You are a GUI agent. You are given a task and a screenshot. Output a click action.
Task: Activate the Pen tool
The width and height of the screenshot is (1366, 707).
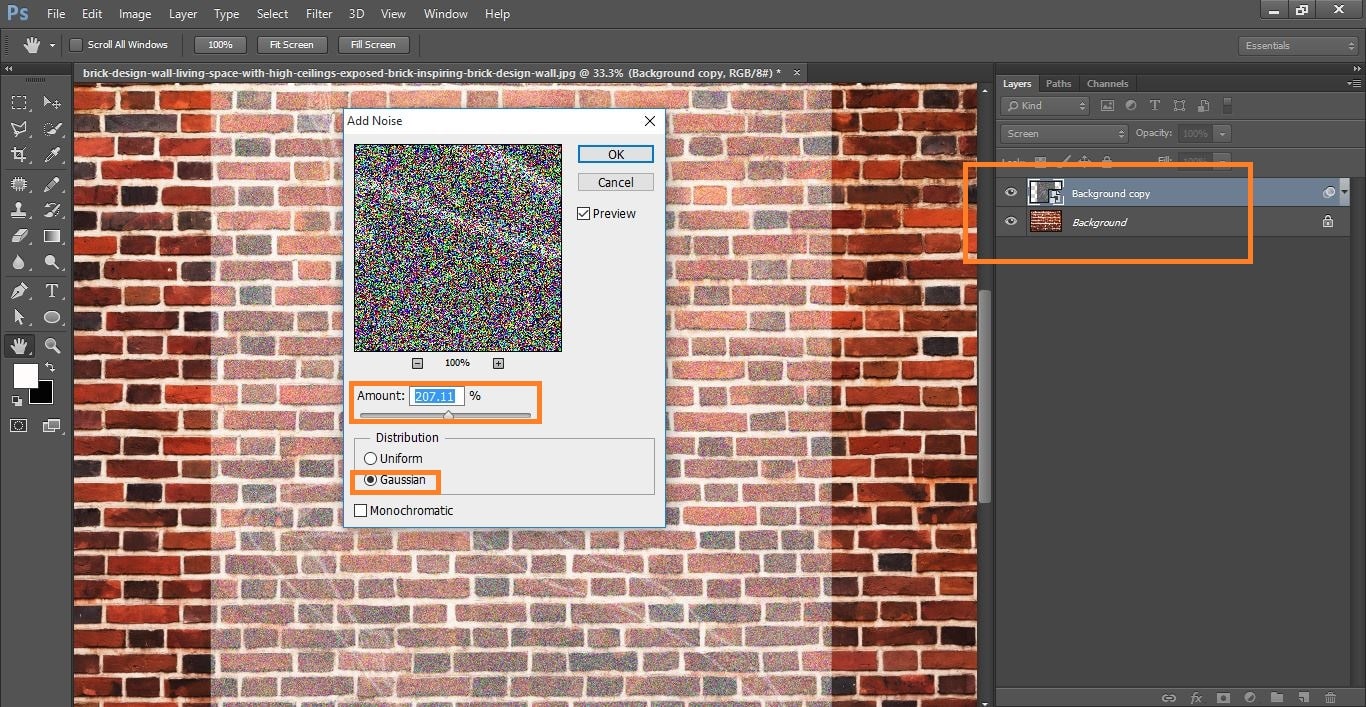coord(19,291)
